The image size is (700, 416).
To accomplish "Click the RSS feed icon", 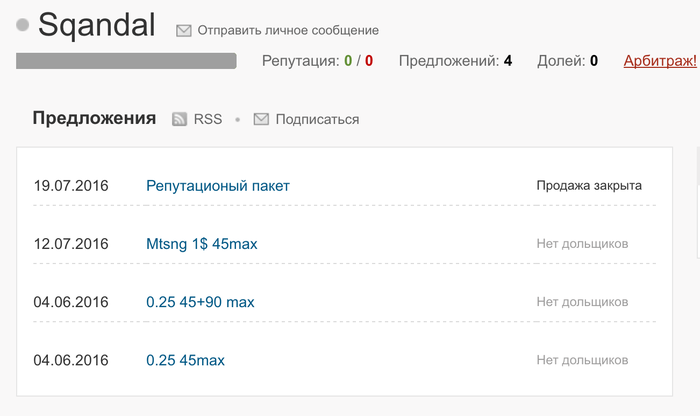I will pos(180,119).
